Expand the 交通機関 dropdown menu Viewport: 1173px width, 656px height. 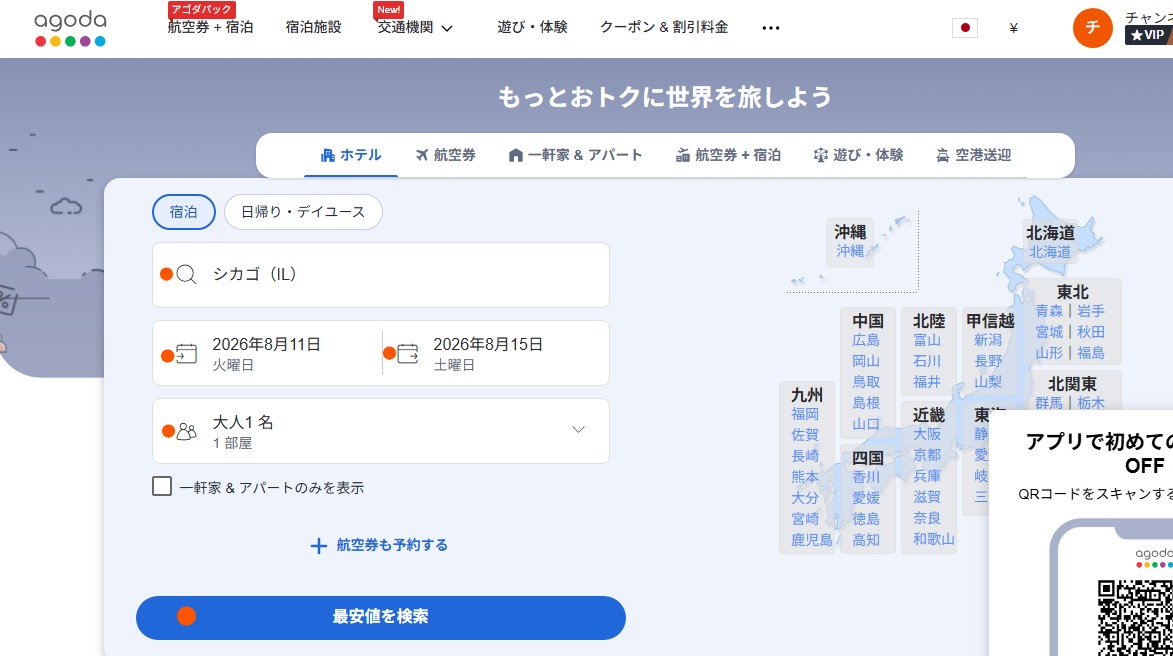(414, 28)
